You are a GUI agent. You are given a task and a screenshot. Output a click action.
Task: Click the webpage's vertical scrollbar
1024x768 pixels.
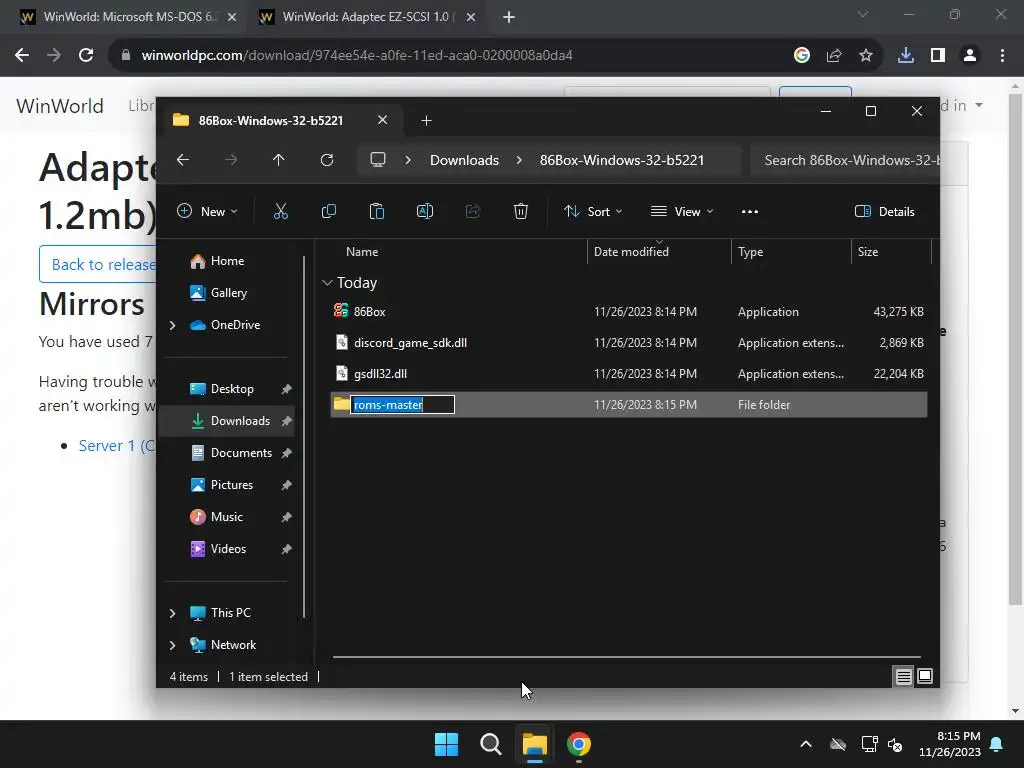click(1015, 350)
